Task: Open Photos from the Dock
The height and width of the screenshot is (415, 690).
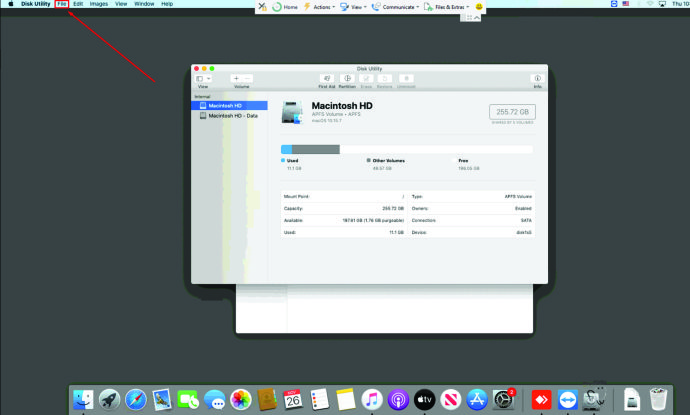Action: click(x=241, y=400)
